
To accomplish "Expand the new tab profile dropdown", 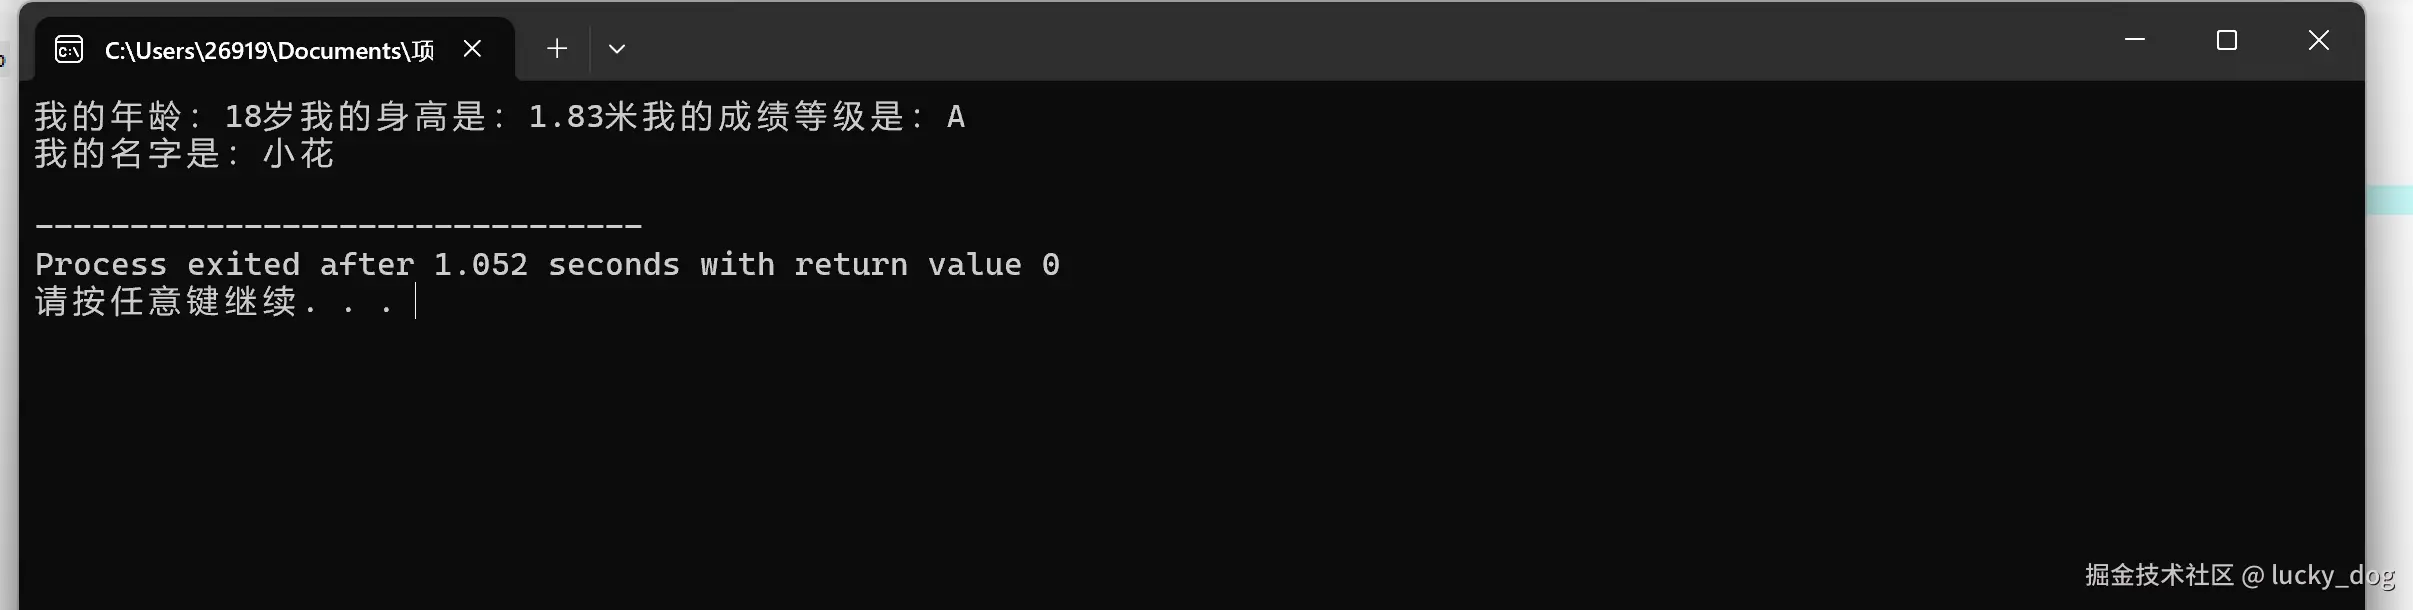I will click(617, 48).
